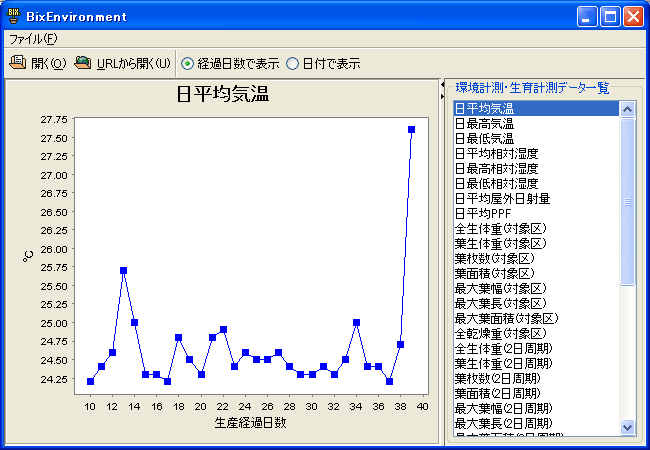The image size is (650, 450).
Task: Maximize the BixEnvironment window
Action: tap(610, 16)
